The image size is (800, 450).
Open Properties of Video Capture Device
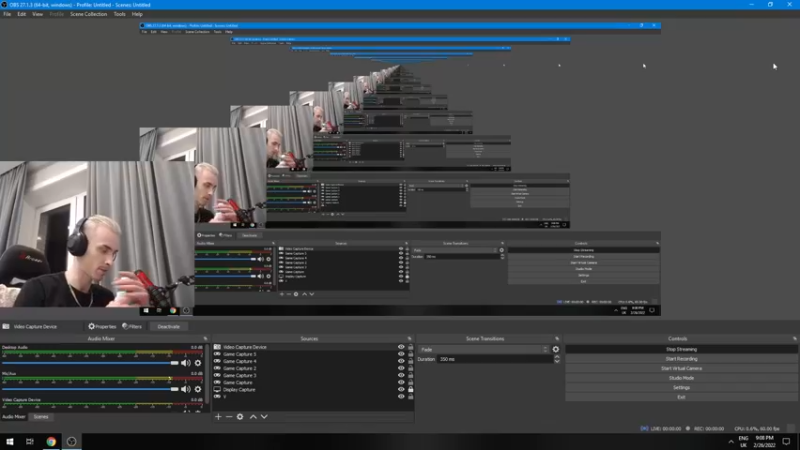tap(102, 327)
